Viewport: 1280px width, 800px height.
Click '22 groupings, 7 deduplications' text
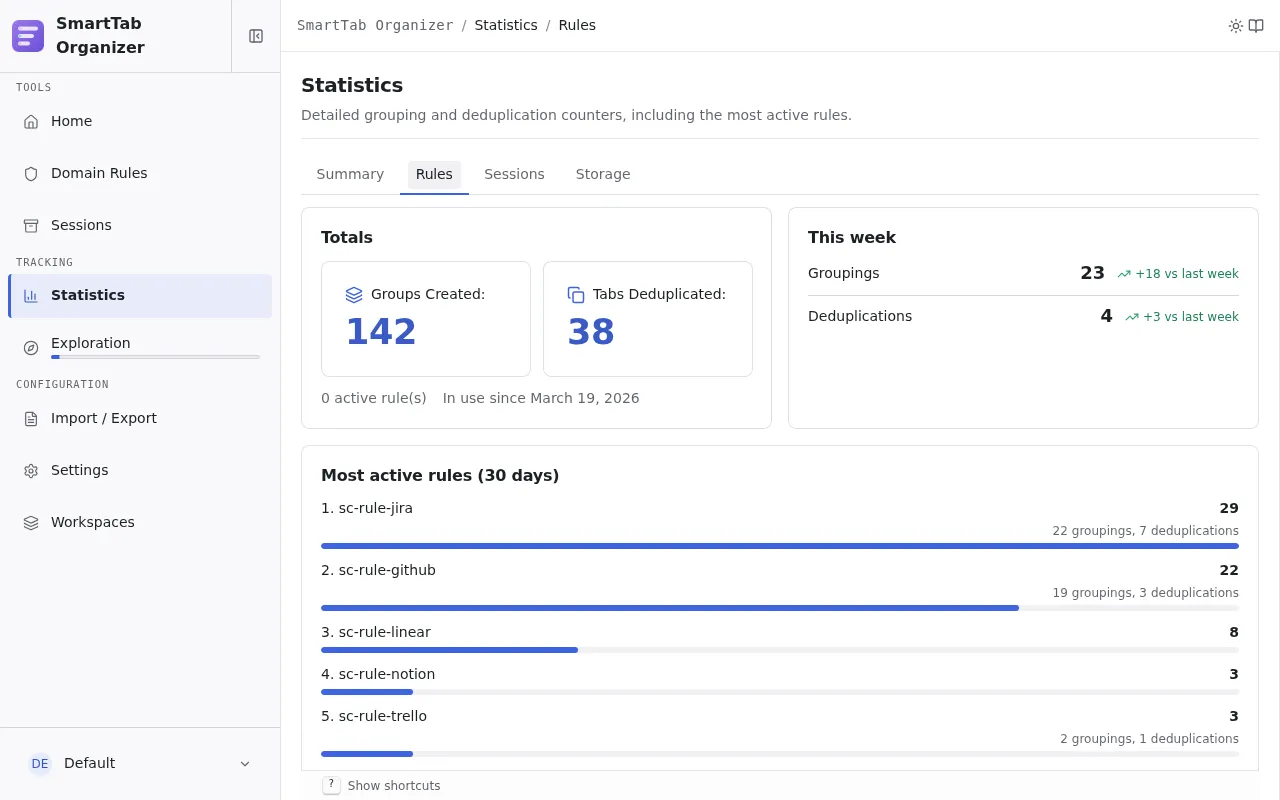[x=1145, y=531]
